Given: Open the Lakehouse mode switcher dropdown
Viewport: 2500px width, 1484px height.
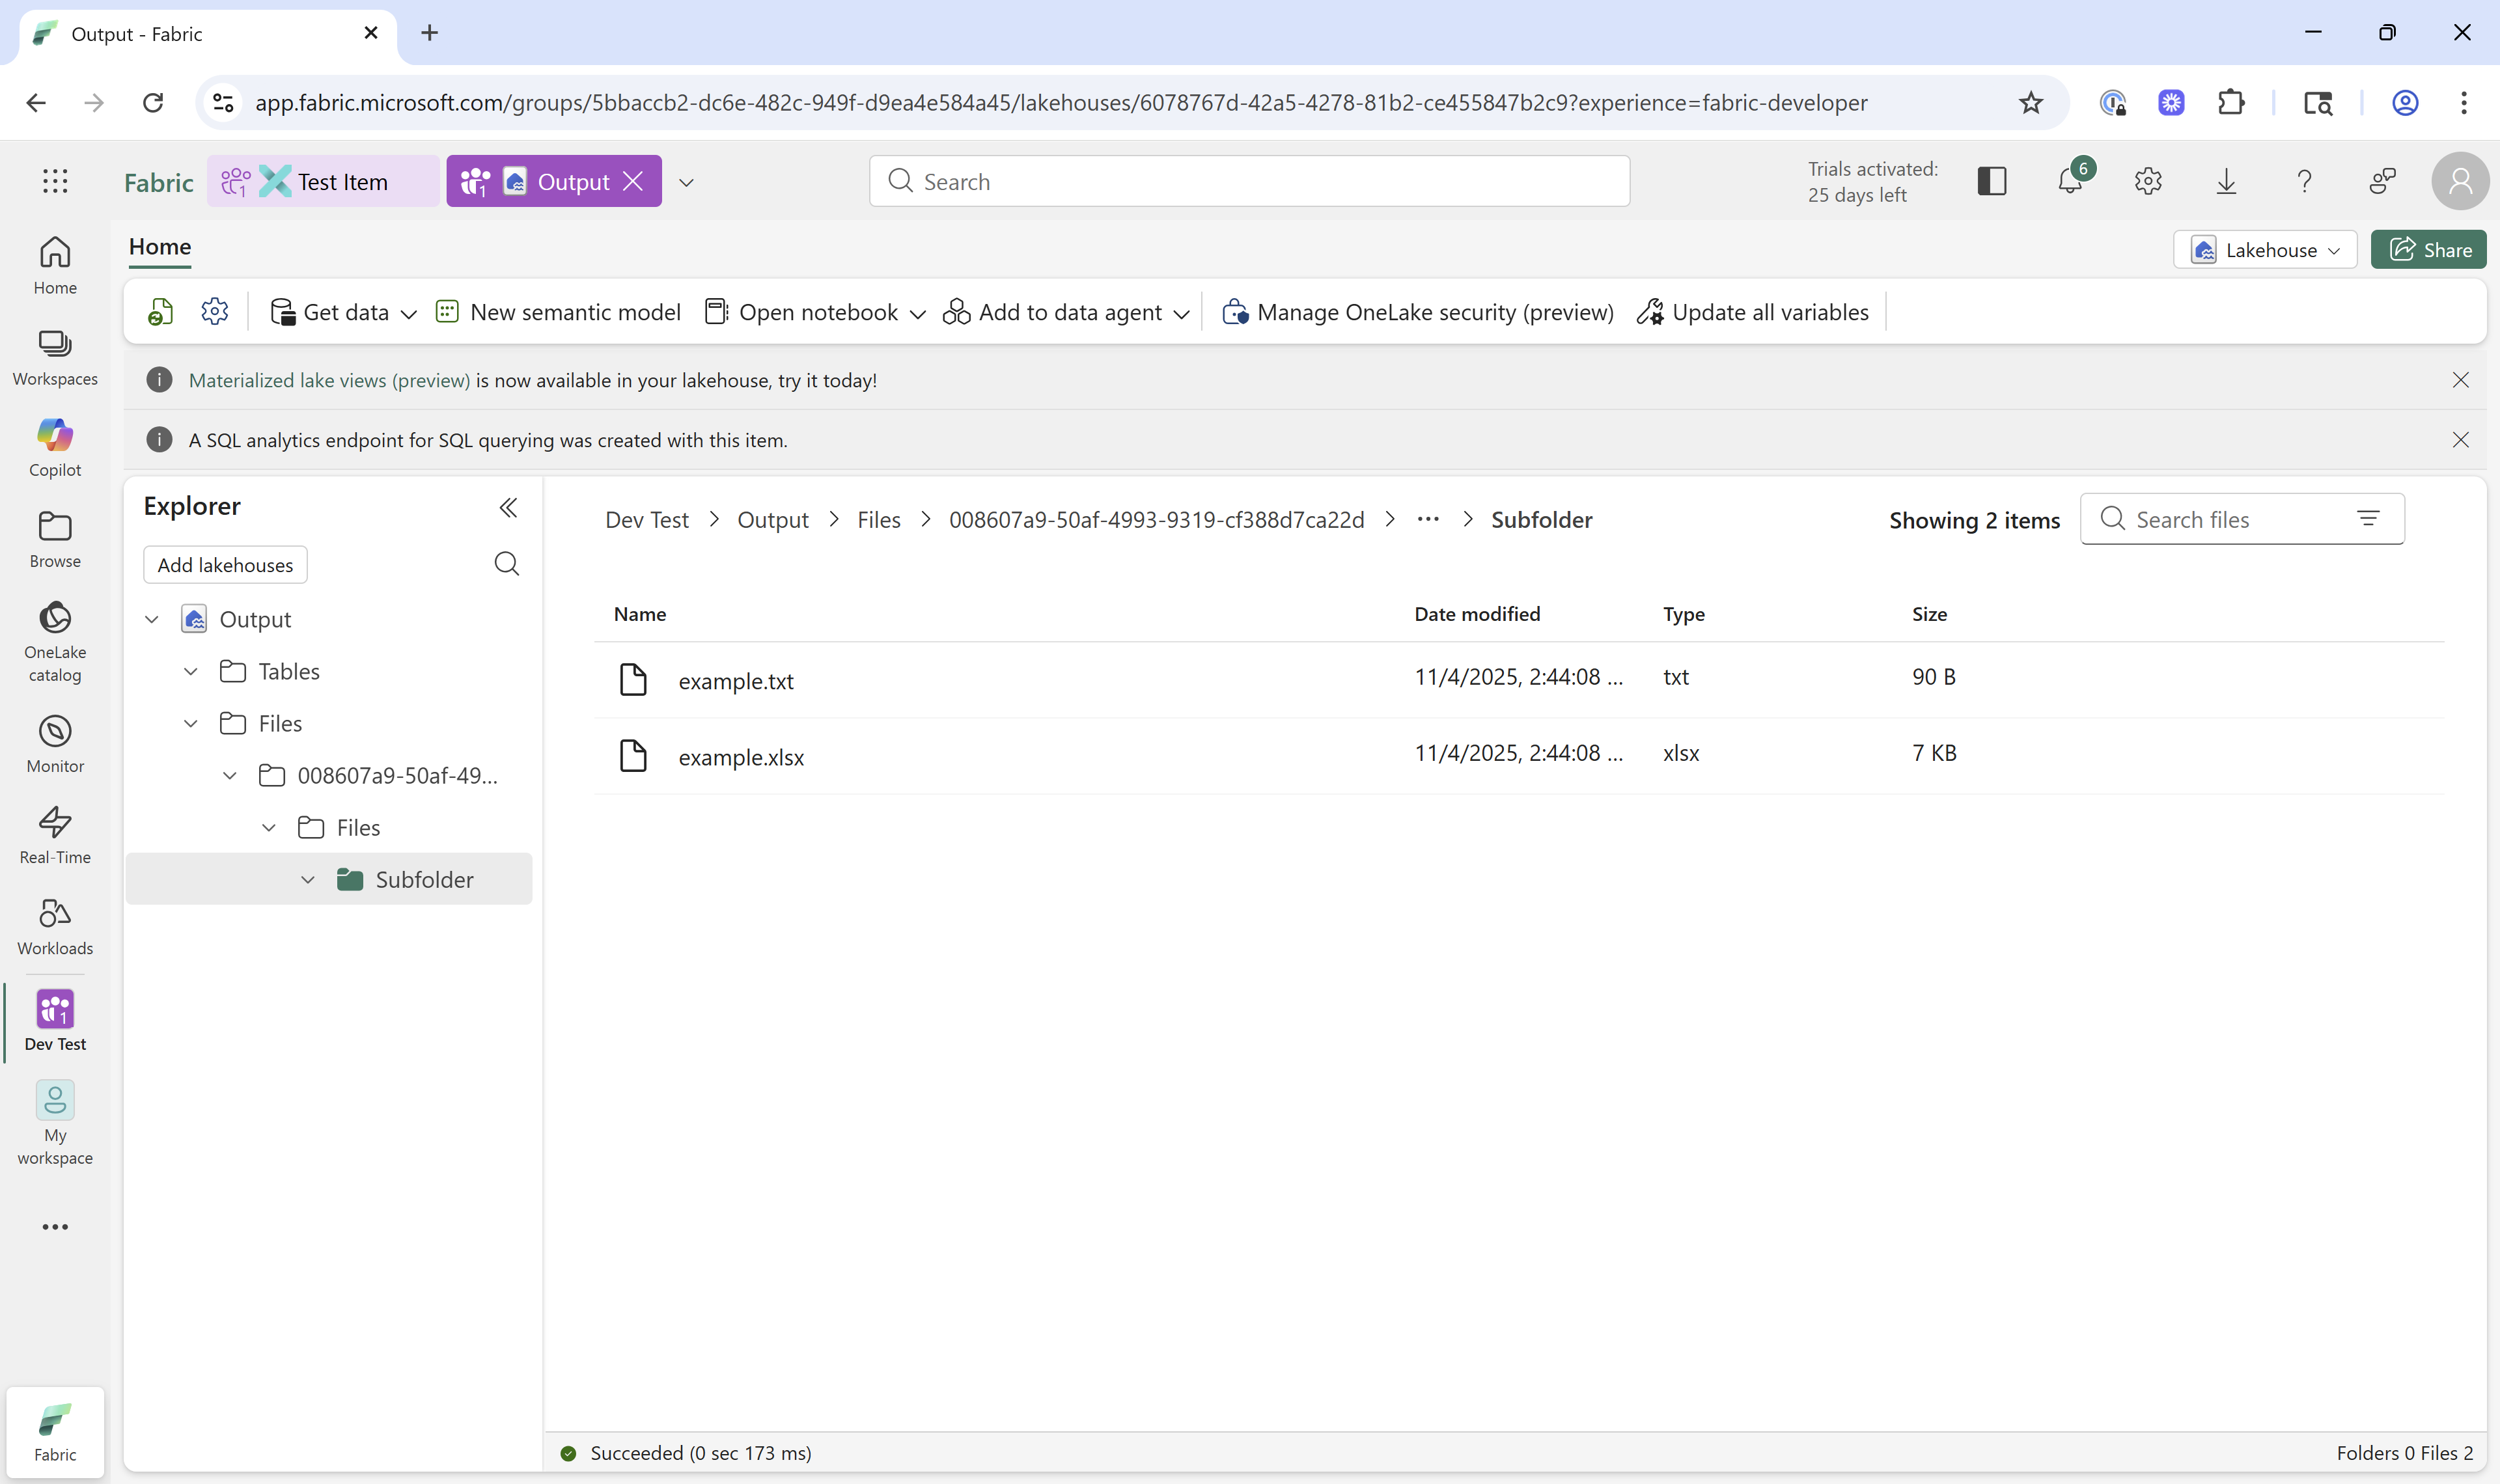Looking at the screenshot, I should [2264, 250].
